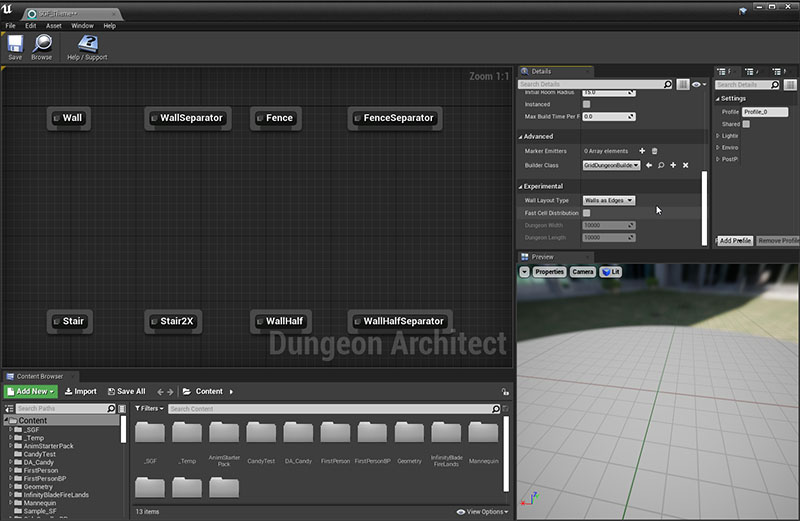The width and height of the screenshot is (800, 521).
Task: Click Save All button
Action: click(127, 391)
